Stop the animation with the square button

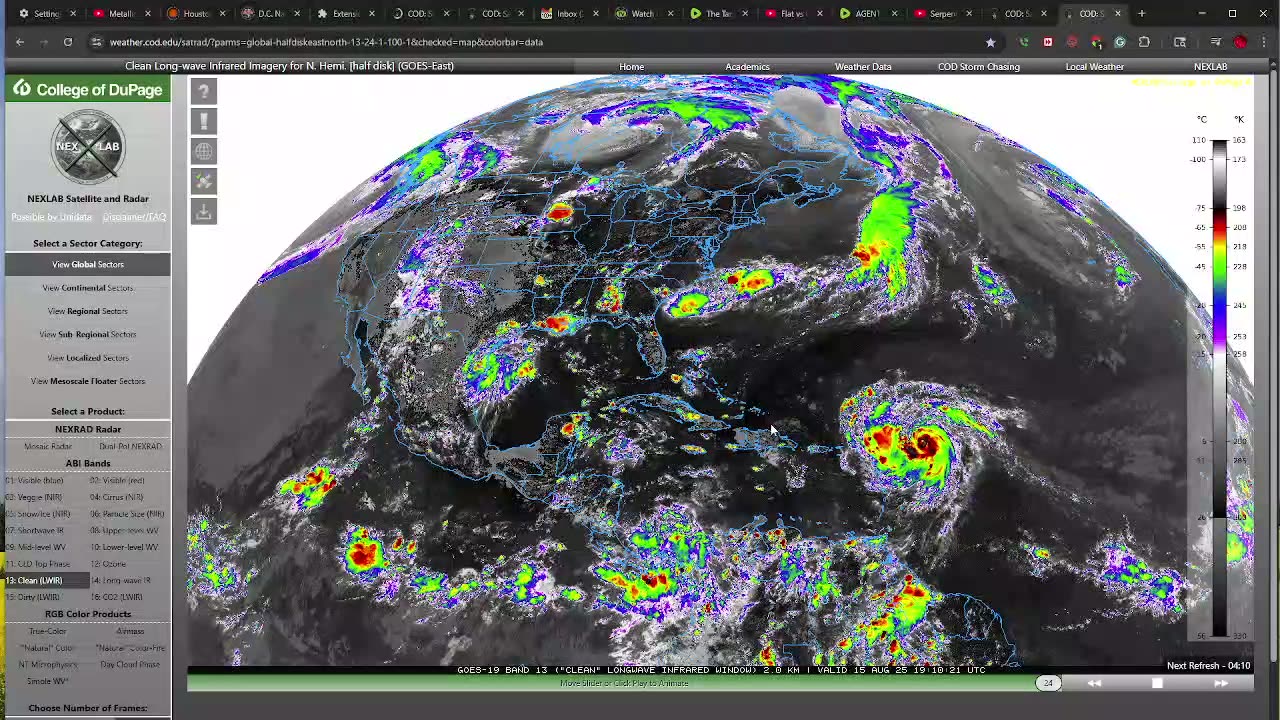(1157, 683)
